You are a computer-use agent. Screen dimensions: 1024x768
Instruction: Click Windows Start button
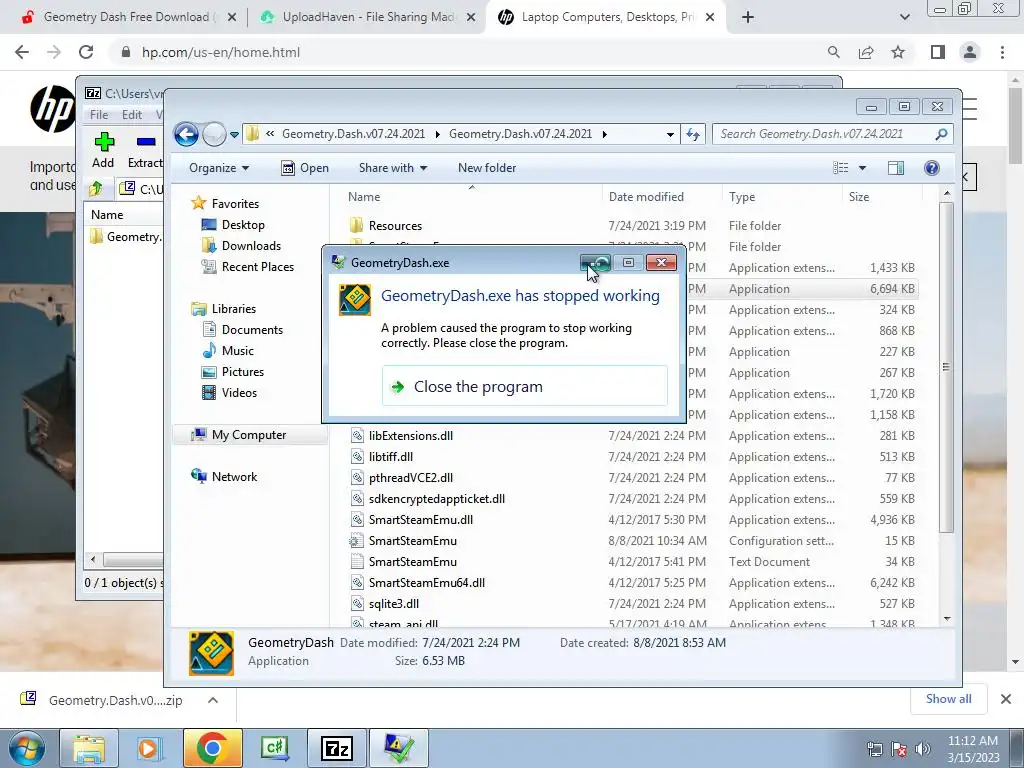click(x=26, y=748)
